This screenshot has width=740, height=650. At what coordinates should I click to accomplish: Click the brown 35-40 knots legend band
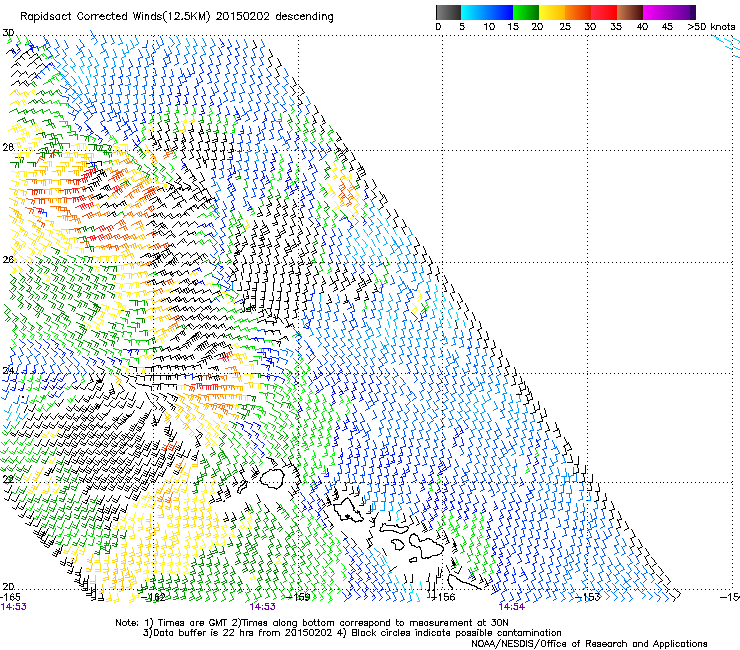(x=630, y=12)
